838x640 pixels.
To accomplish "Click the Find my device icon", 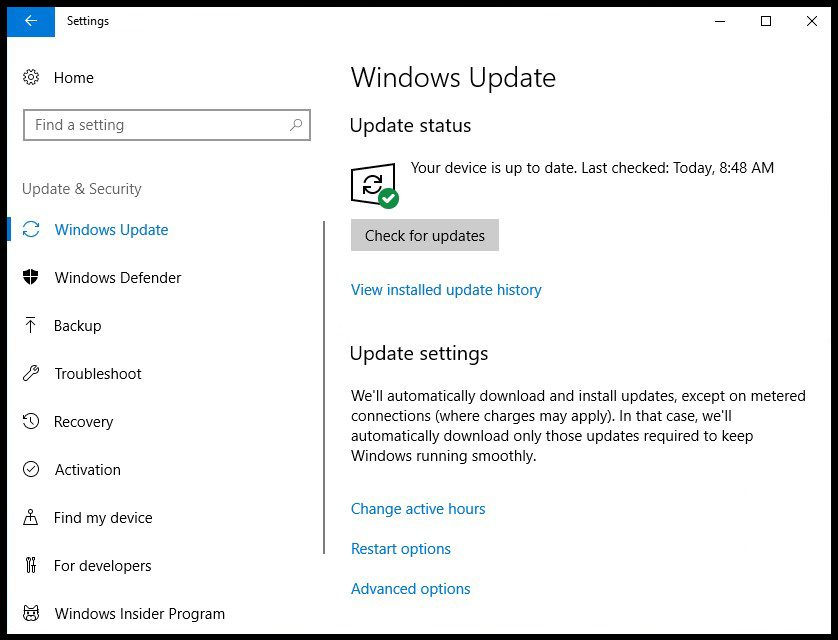I will [x=31, y=518].
